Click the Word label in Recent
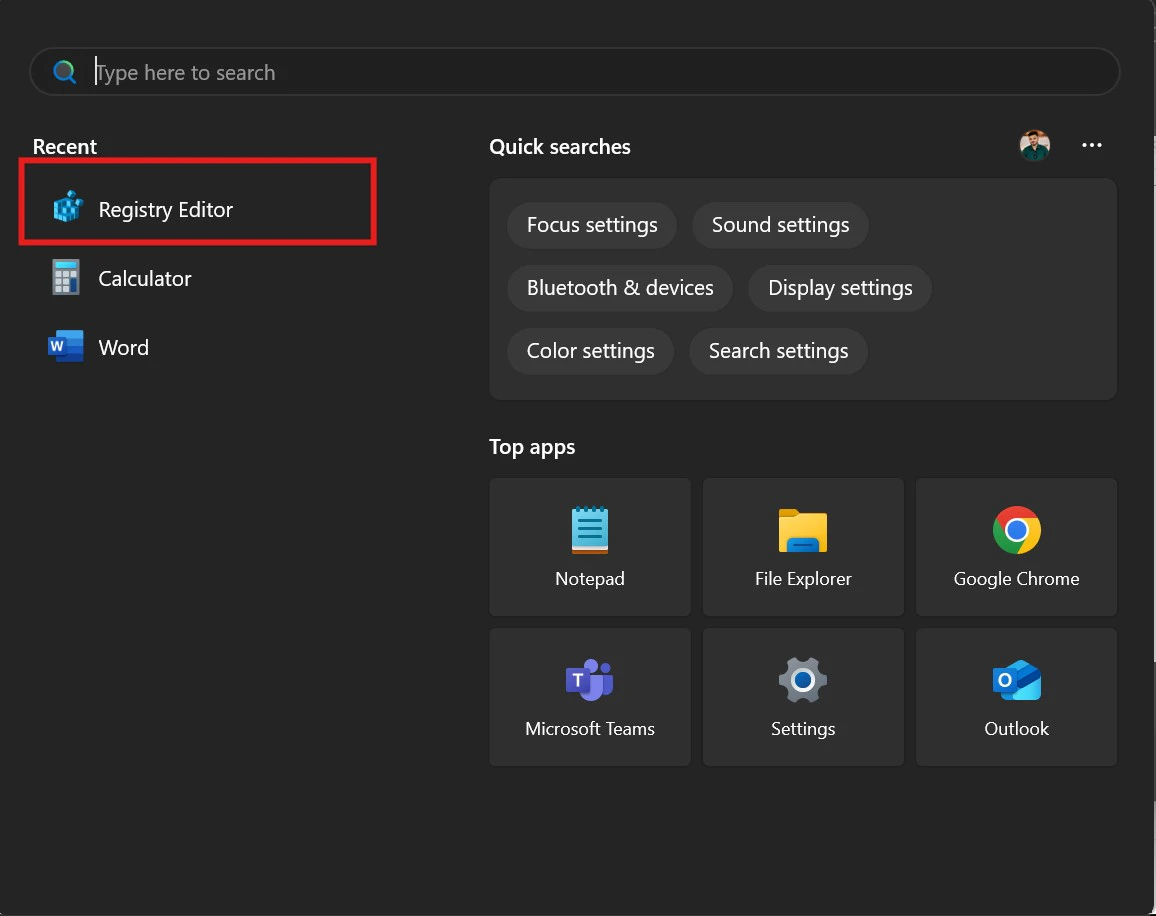 (123, 347)
